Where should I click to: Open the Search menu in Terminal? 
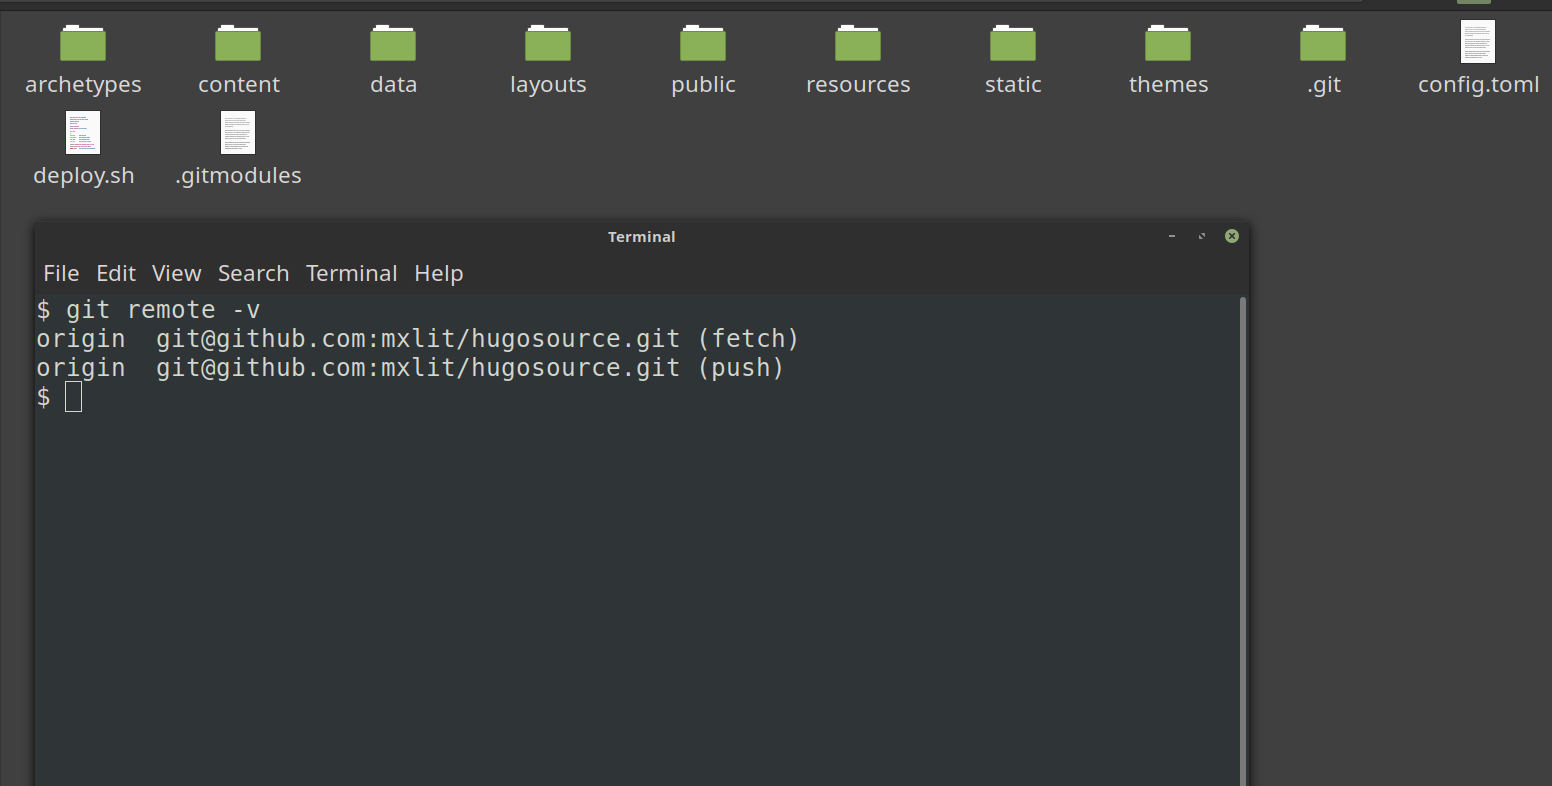tap(253, 273)
